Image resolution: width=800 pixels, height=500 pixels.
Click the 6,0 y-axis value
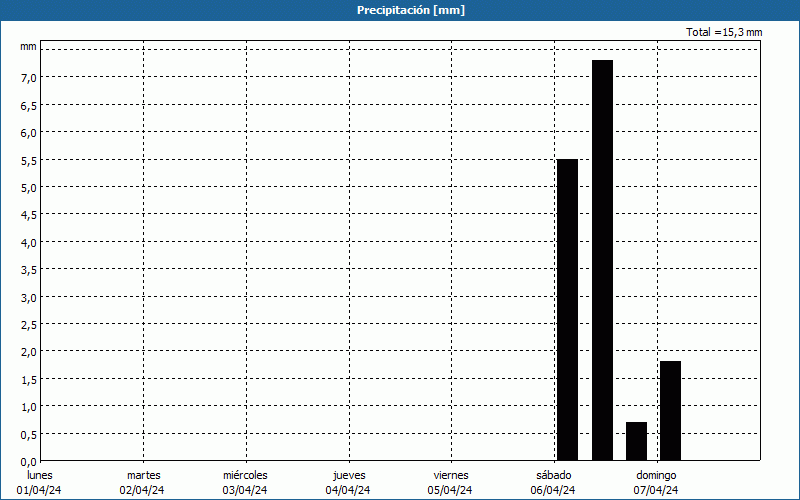coord(29,133)
